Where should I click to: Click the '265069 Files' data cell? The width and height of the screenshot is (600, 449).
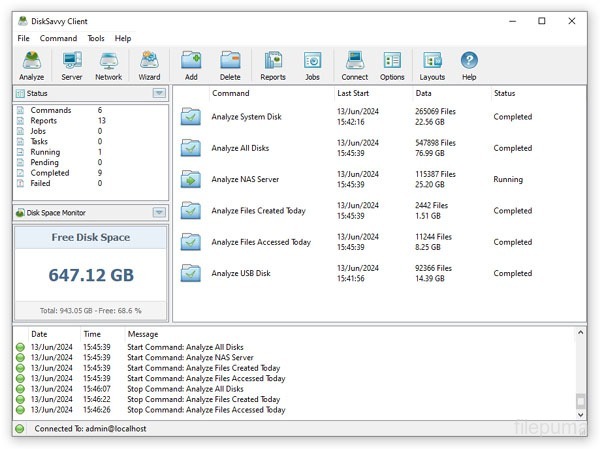(435, 111)
